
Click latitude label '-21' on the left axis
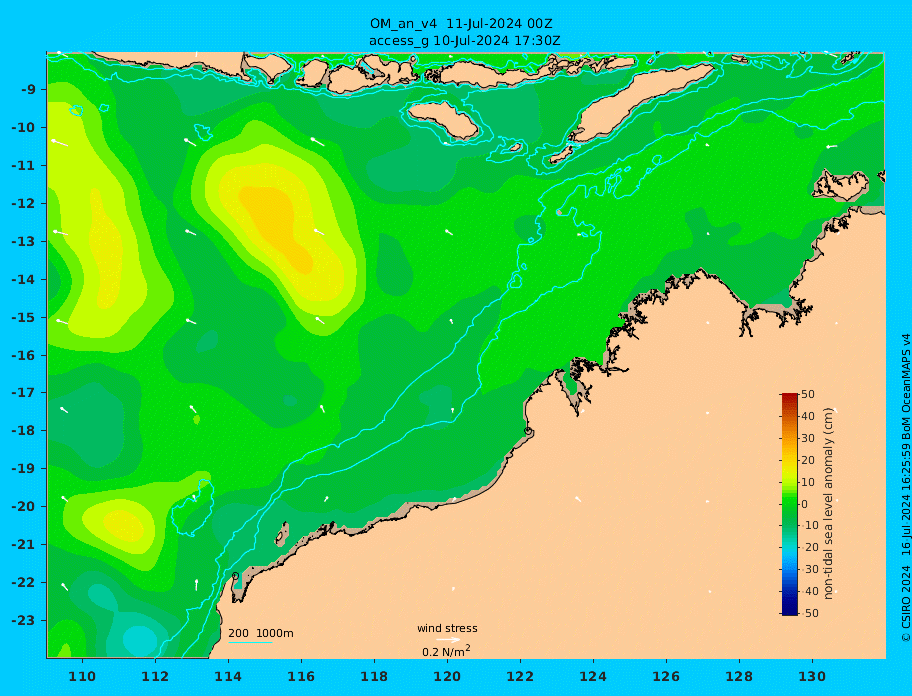click(24, 545)
